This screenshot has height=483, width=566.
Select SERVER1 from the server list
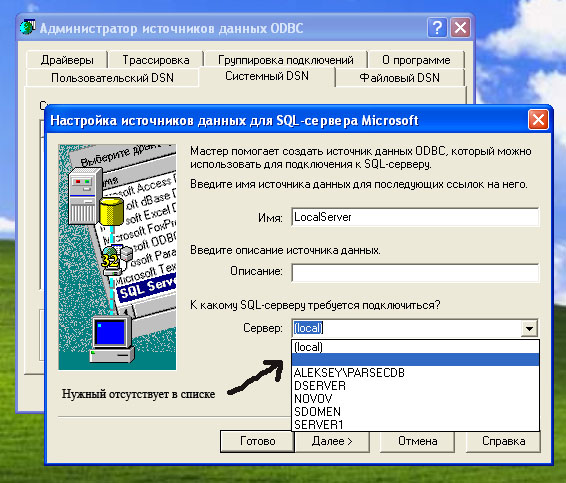pos(415,425)
